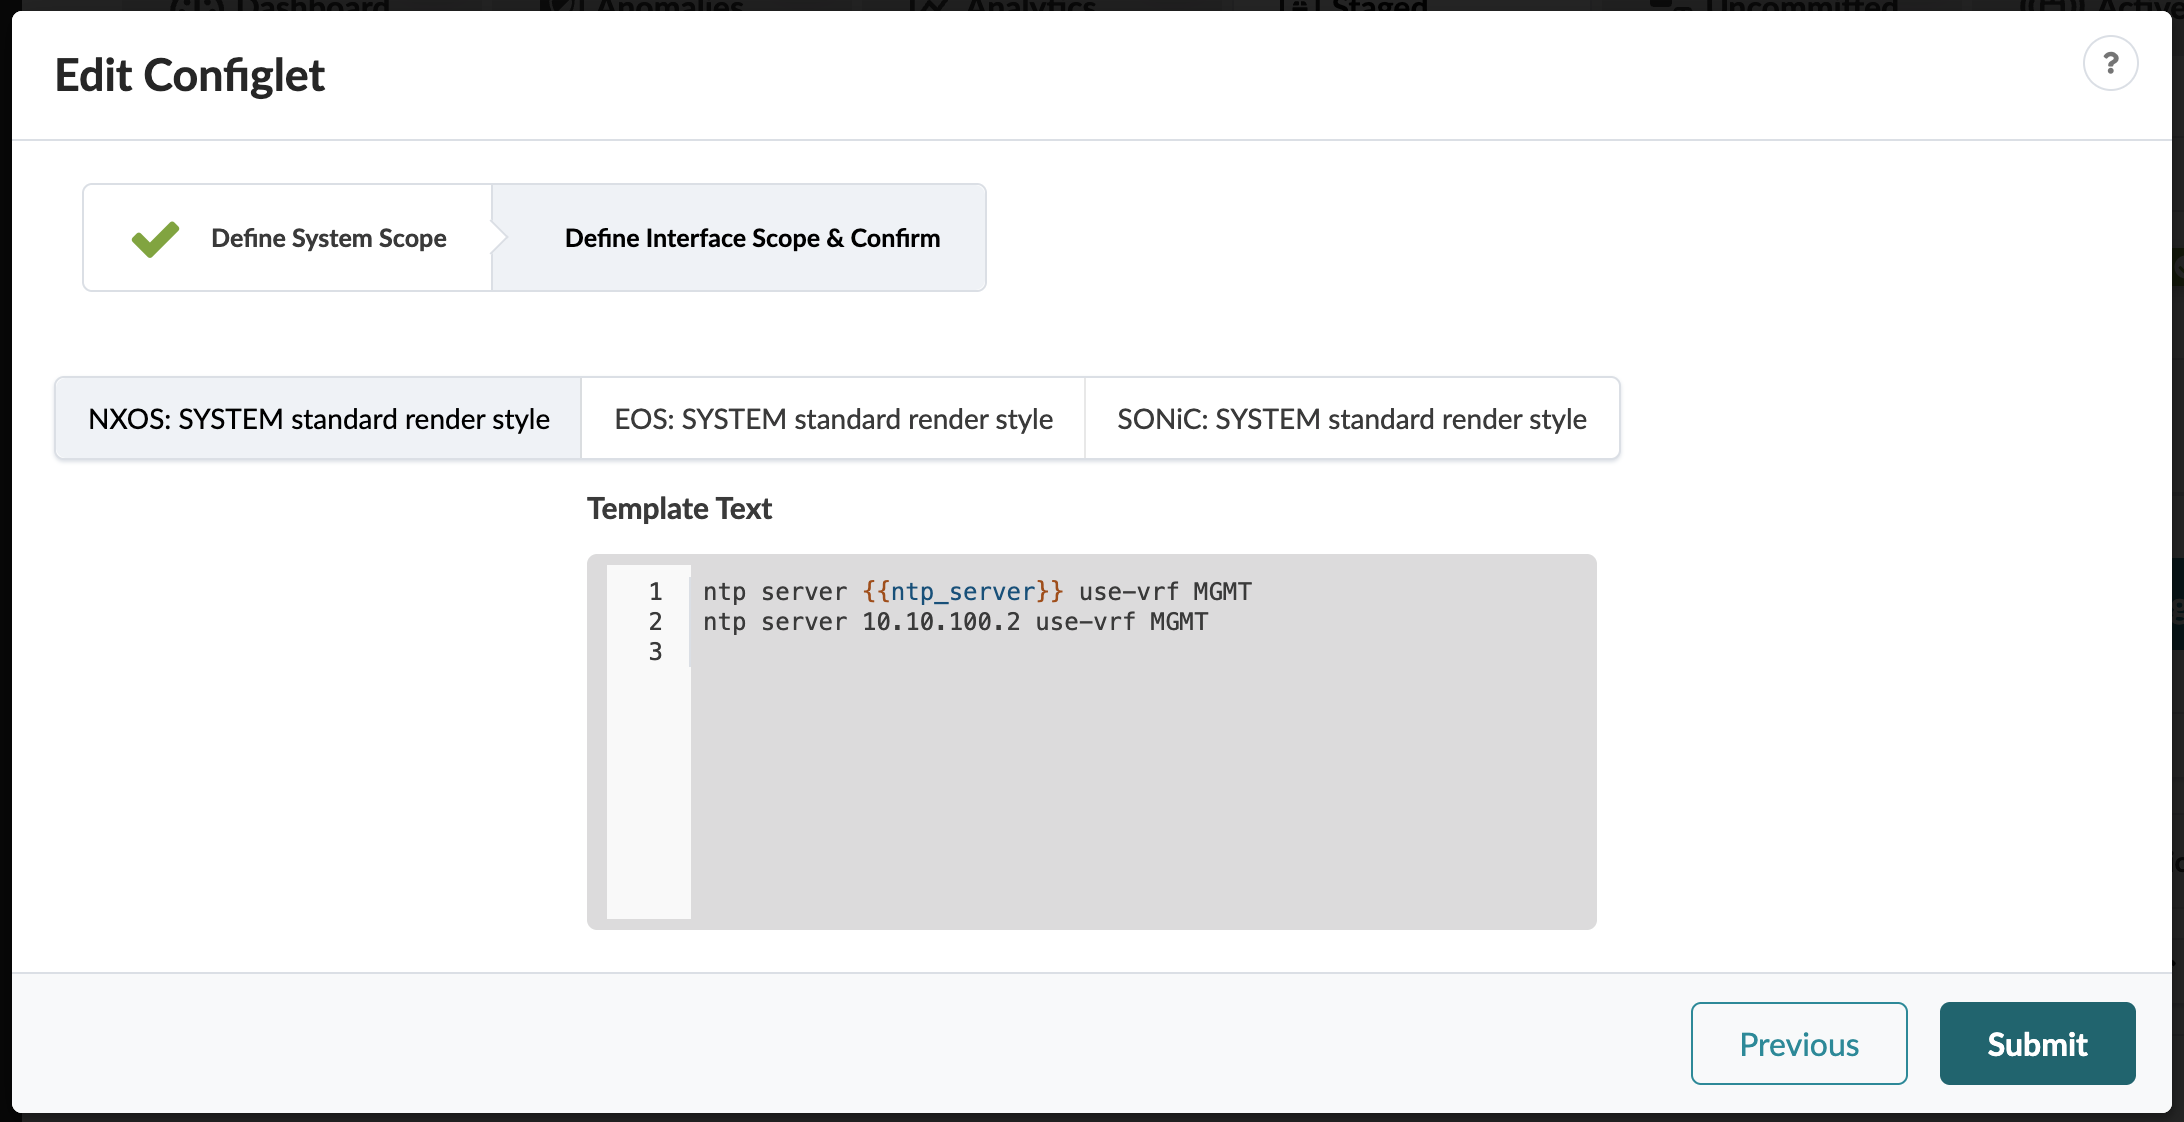Go back to Define System Scope step
Image resolution: width=2184 pixels, height=1122 pixels.
(288, 238)
